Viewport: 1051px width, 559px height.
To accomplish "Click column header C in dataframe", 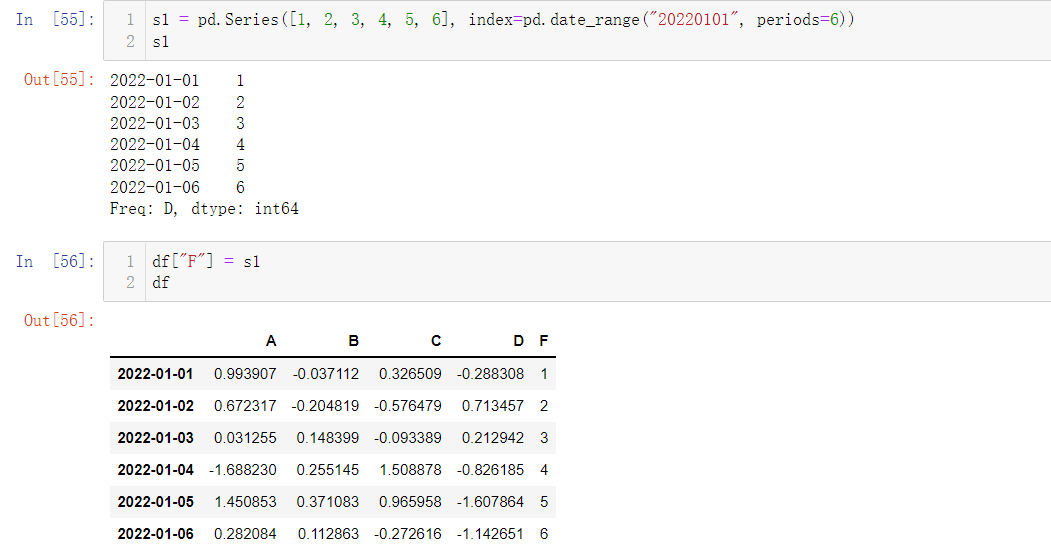I will pos(436,341).
